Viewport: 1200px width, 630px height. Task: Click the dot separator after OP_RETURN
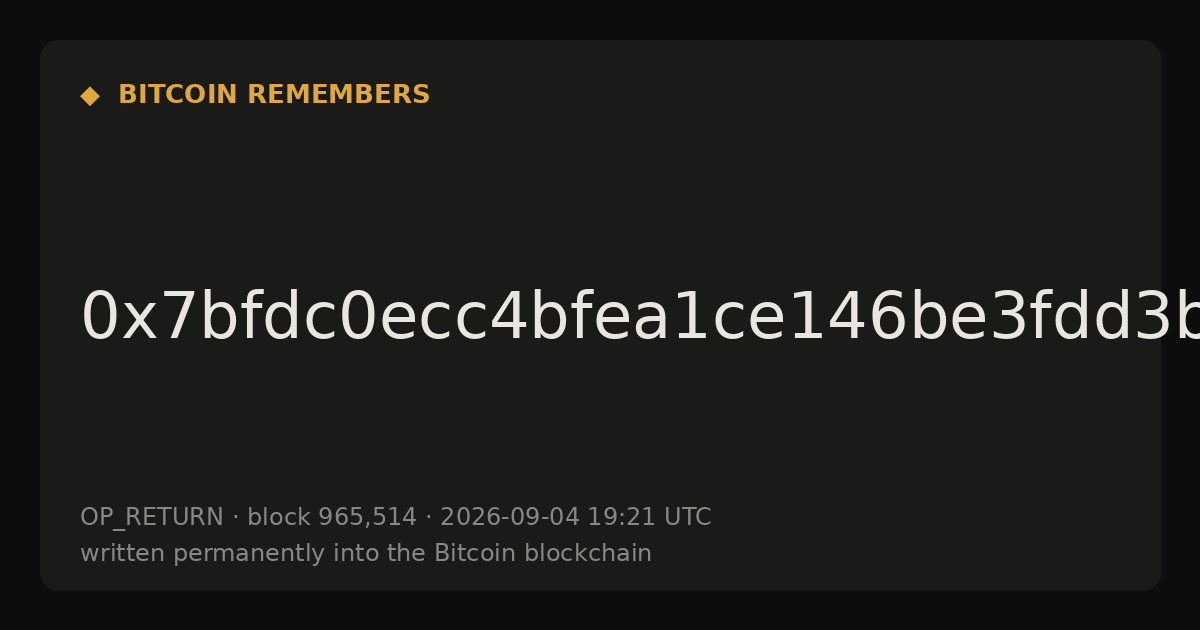236,518
